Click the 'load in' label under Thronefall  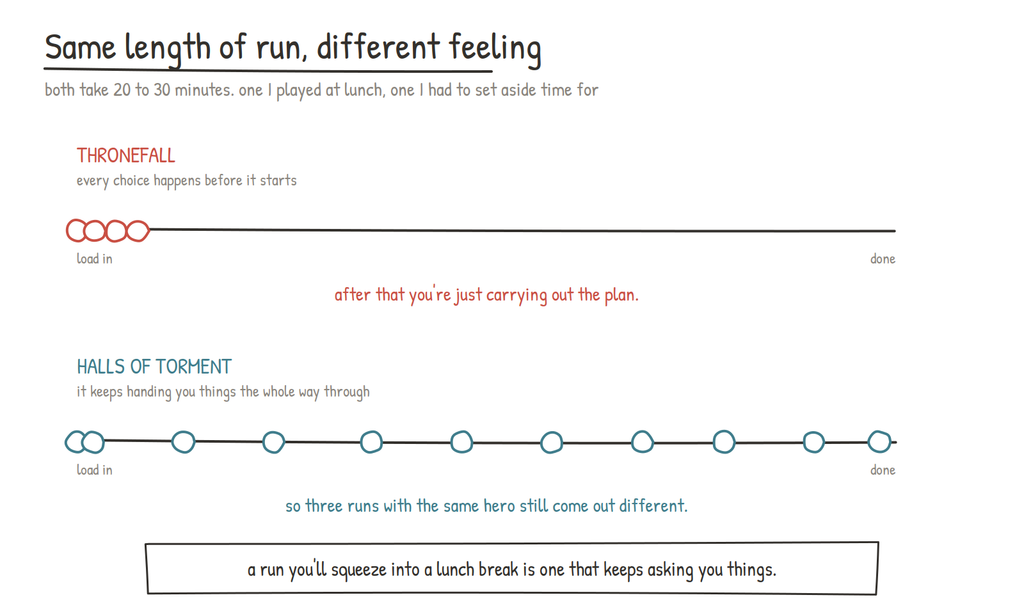(x=95, y=259)
